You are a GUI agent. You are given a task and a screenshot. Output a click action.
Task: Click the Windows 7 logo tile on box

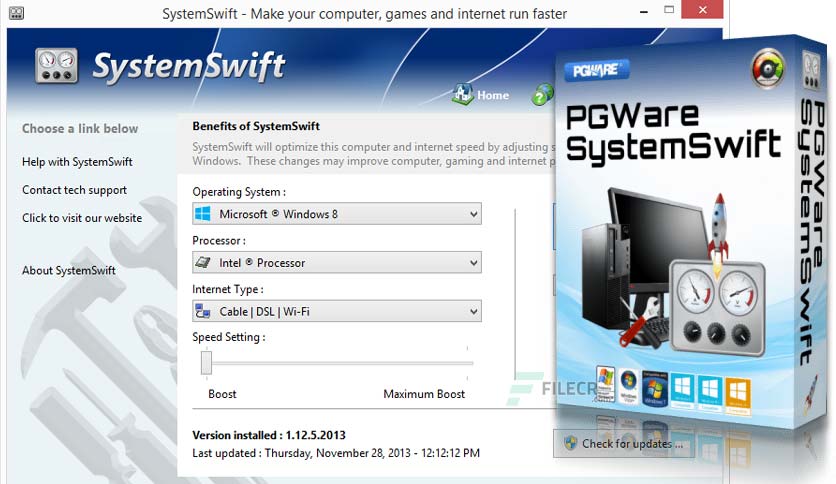(655, 388)
